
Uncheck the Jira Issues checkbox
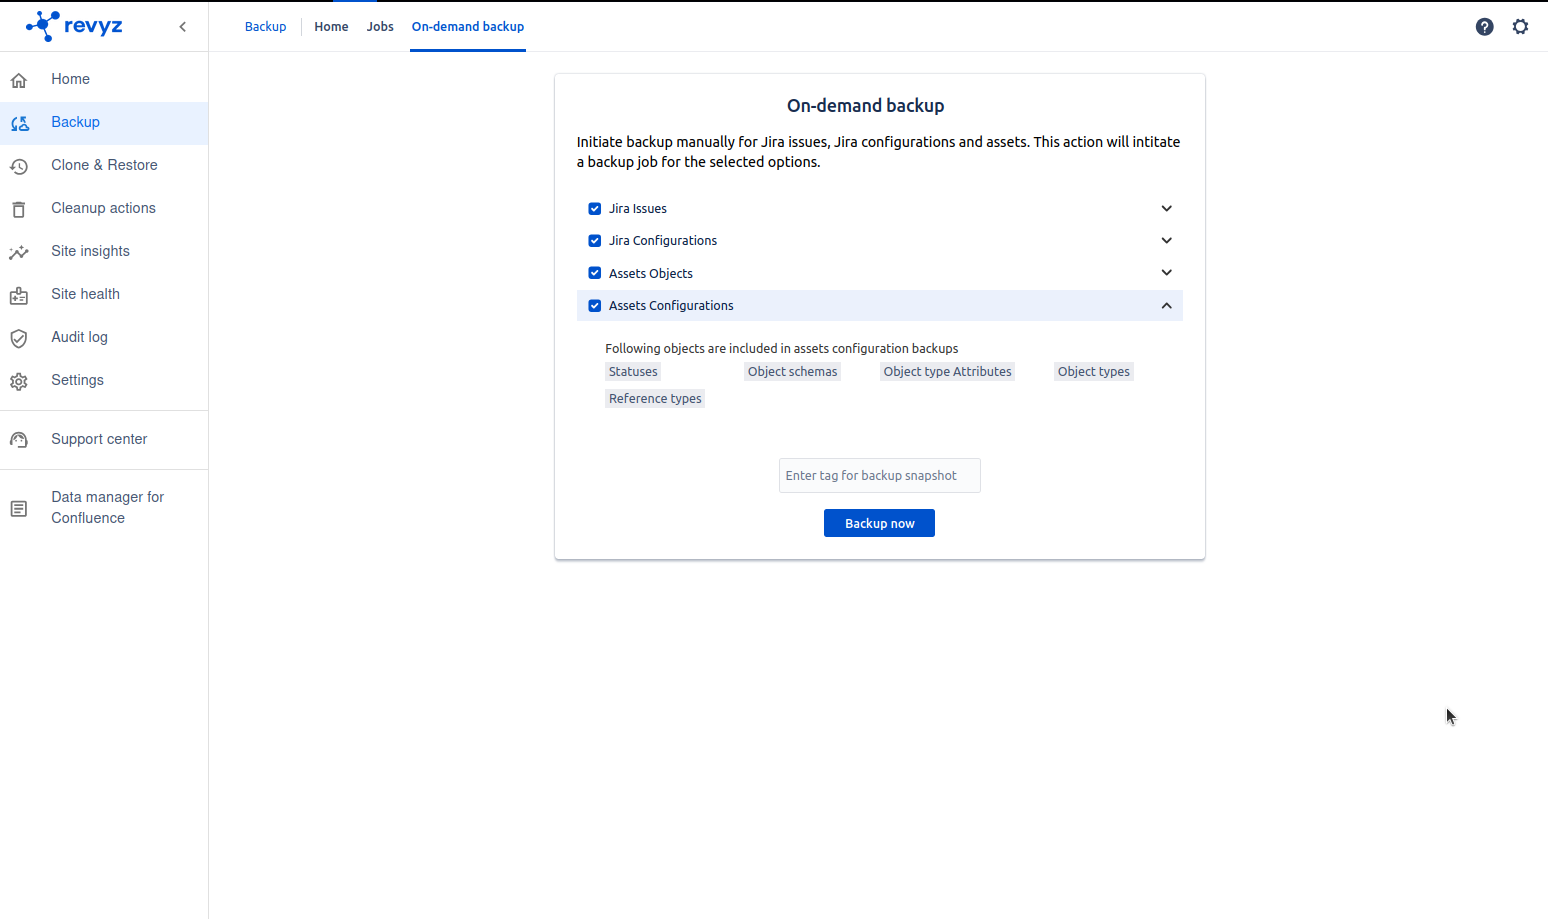tap(595, 209)
